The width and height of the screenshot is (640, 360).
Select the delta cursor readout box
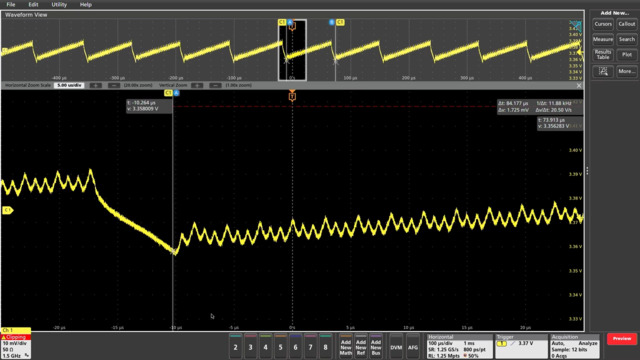pyautogui.click(x=539, y=107)
